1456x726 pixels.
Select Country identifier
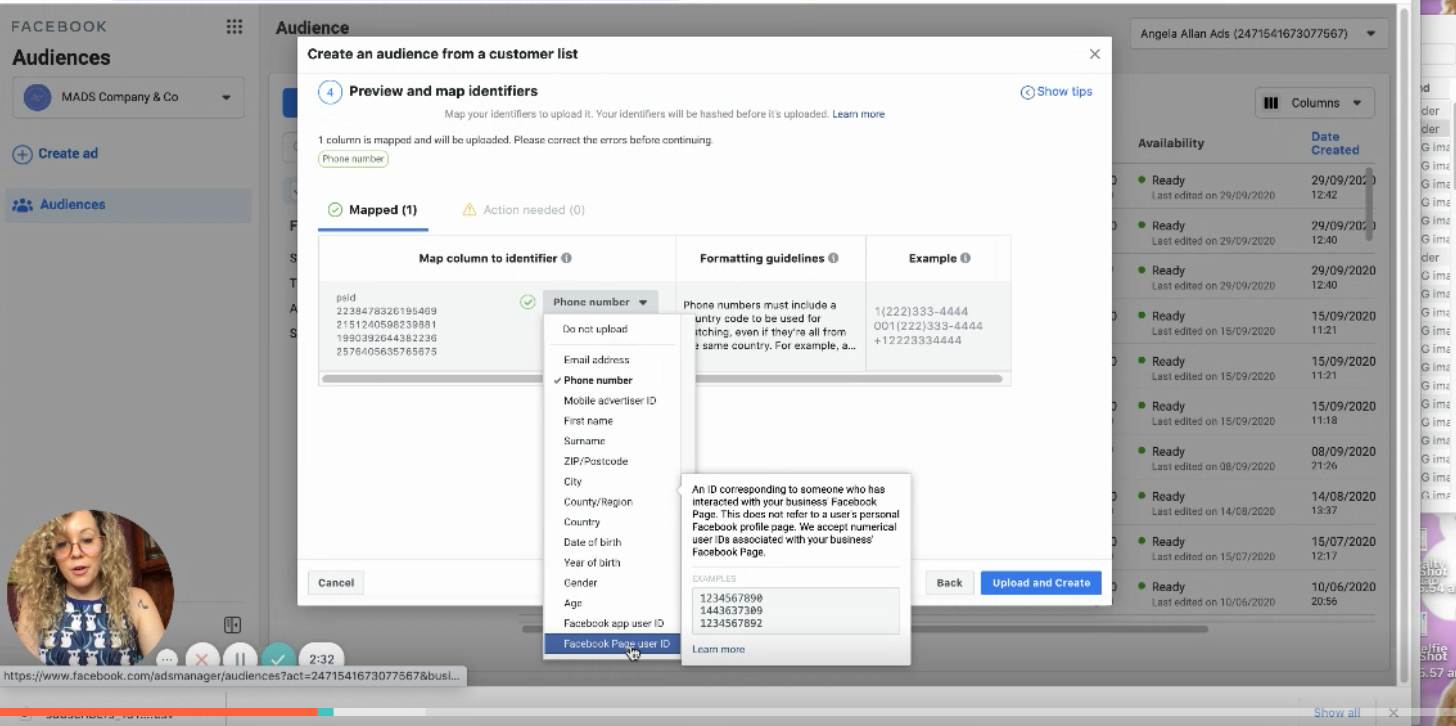coord(582,522)
